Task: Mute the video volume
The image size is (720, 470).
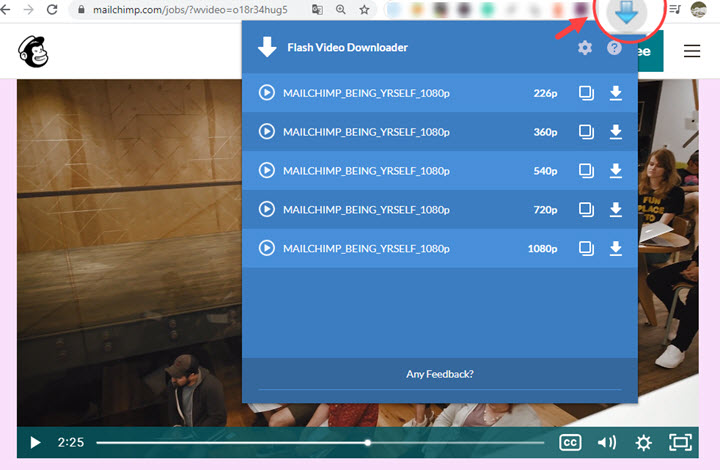Action: [x=607, y=442]
